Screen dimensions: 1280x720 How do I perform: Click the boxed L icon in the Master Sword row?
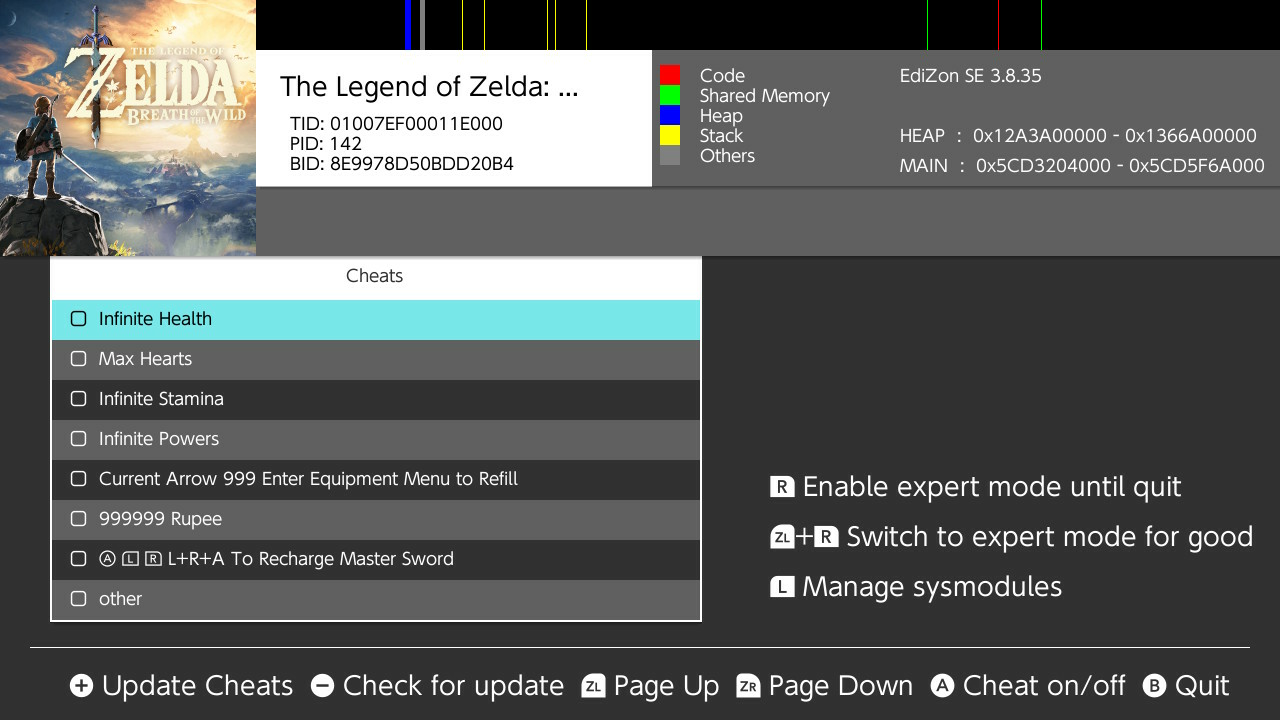pyautogui.click(x=130, y=559)
